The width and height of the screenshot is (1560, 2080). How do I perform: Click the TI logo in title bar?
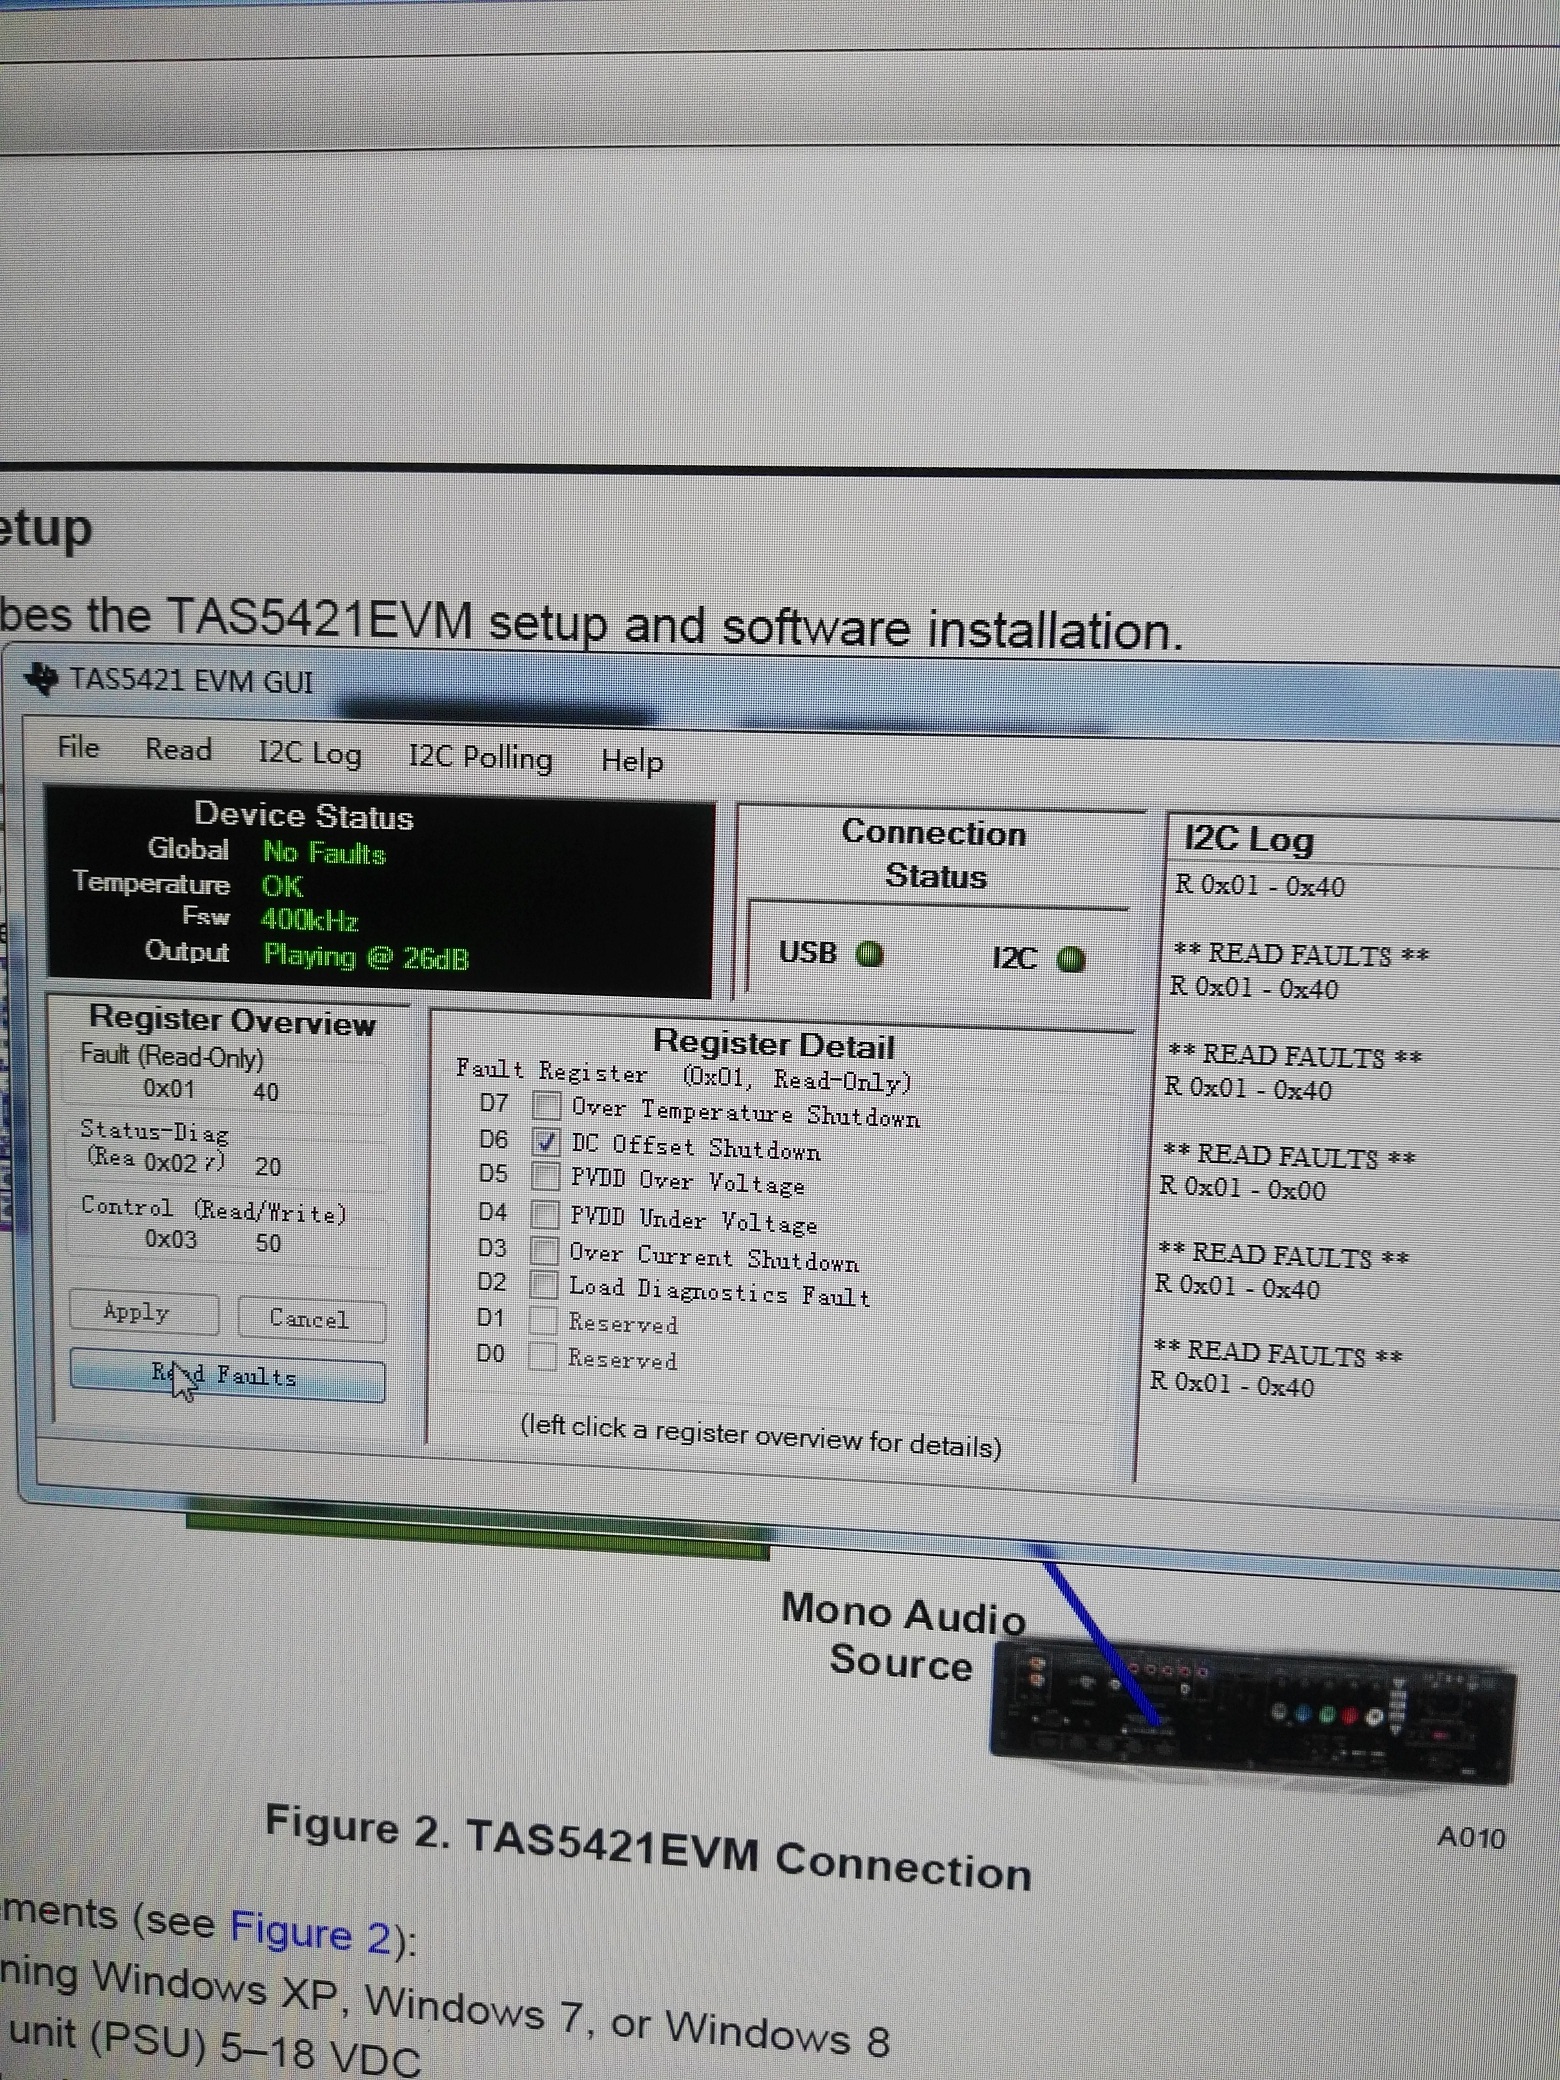click(x=42, y=678)
